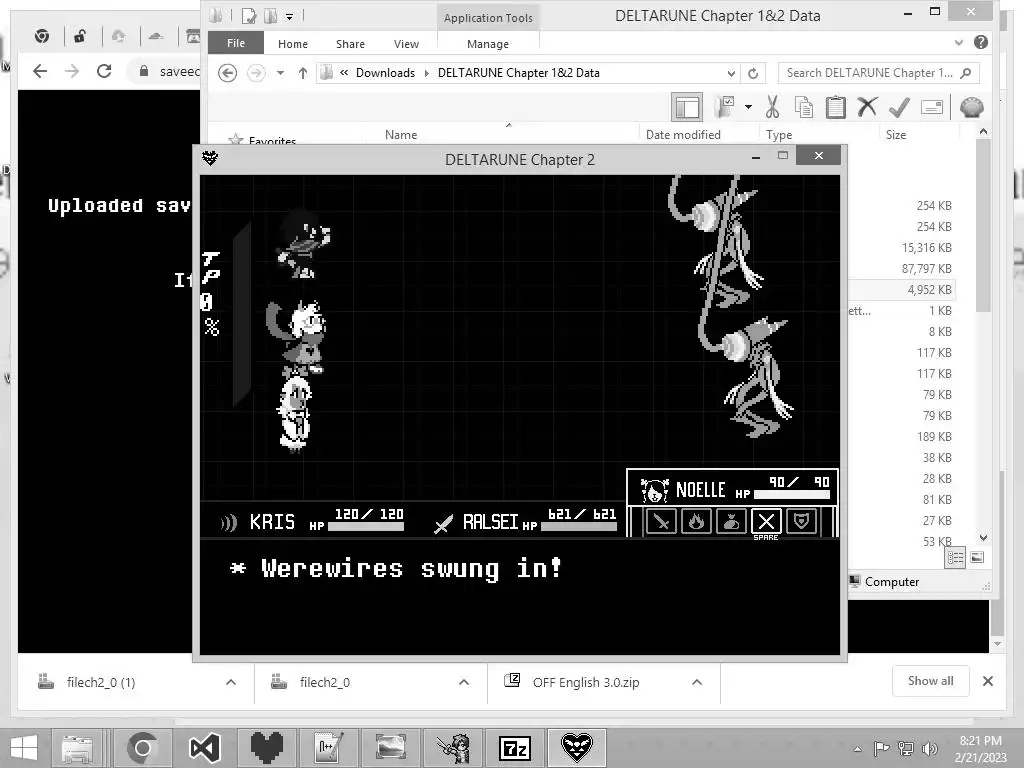Click the Delete X icon in Explorer
Viewport: 1024px width, 768px height.
point(867,107)
